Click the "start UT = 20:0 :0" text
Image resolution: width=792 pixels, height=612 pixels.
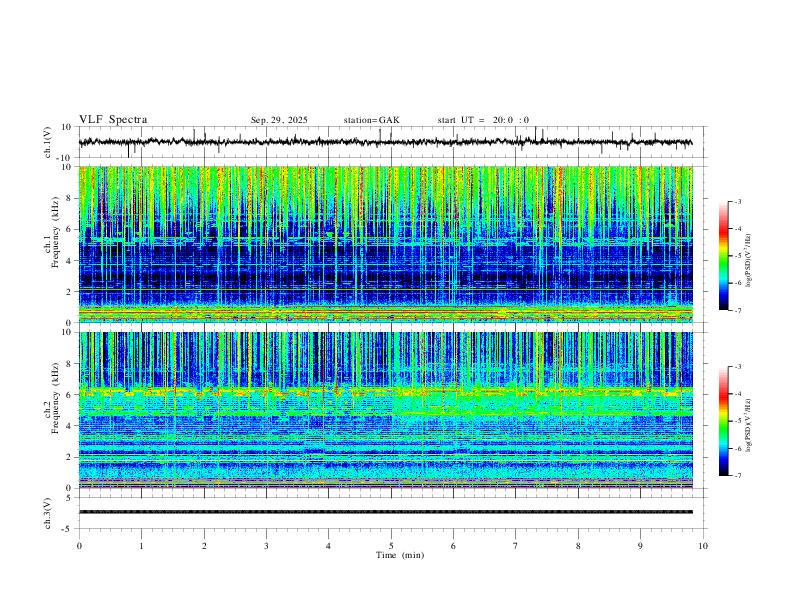pos(483,120)
